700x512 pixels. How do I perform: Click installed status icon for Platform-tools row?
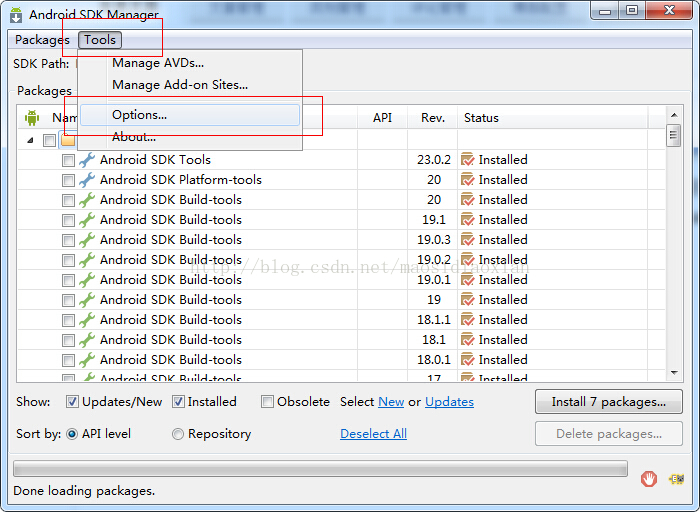pyautogui.click(x=467, y=179)
